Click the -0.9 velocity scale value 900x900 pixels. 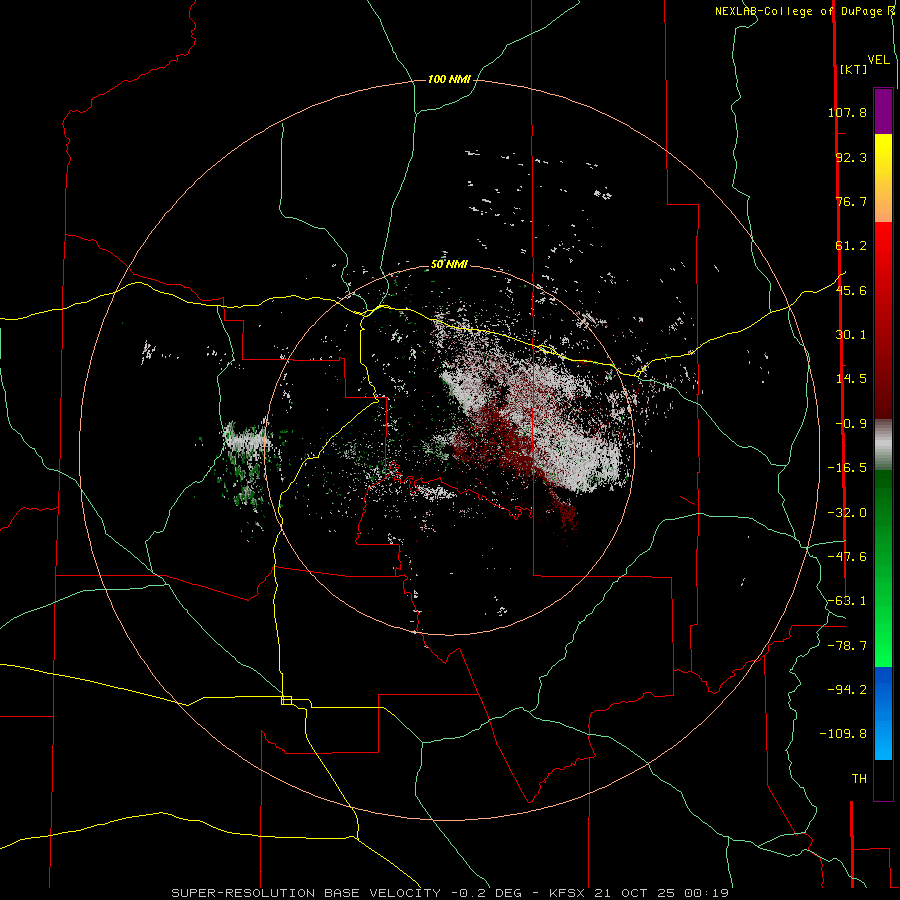[851, 424]
